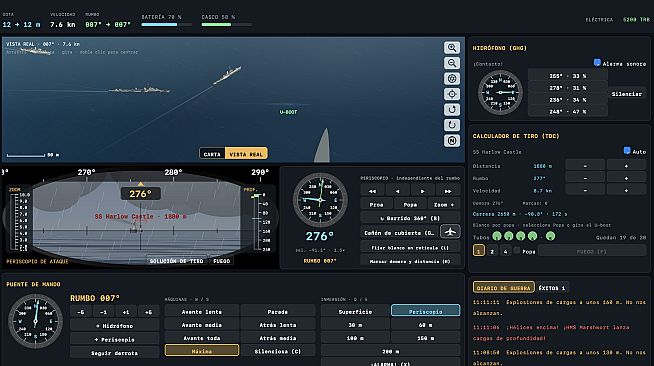
Task: Increase target Velocidad with plus button
Action: 626,190
